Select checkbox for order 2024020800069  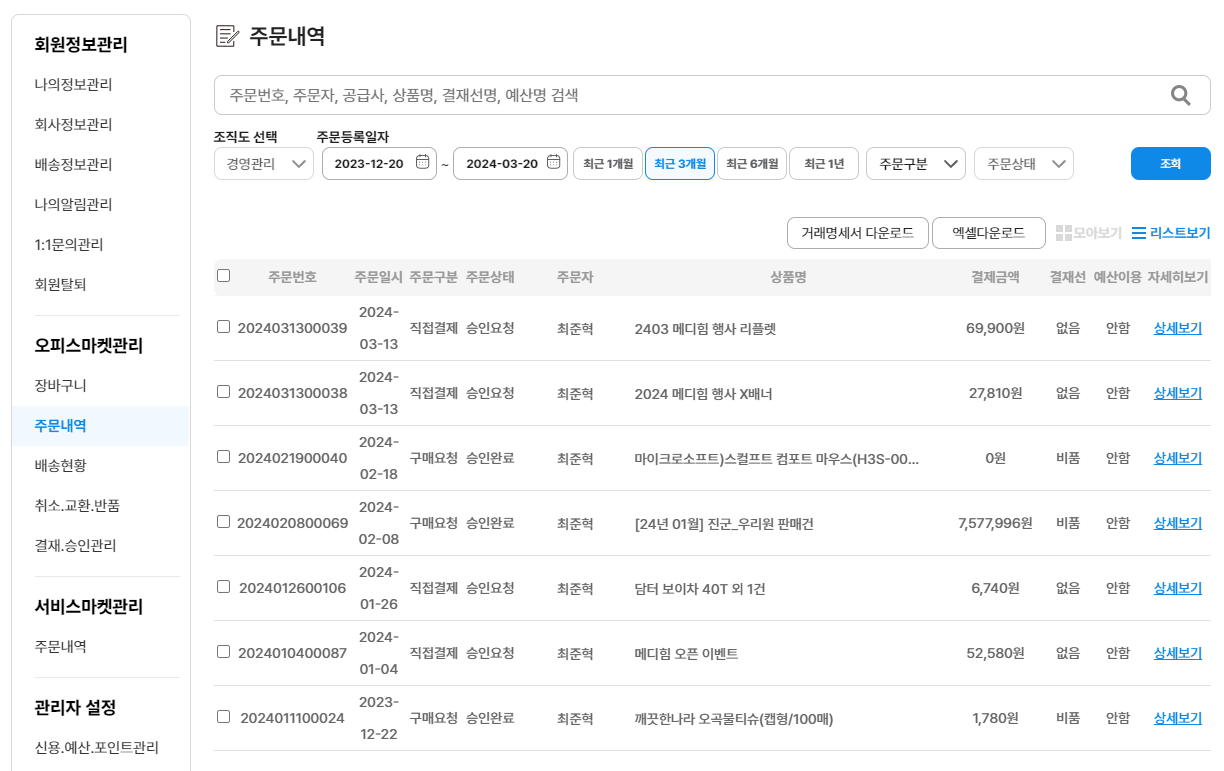tap(224, 522)
